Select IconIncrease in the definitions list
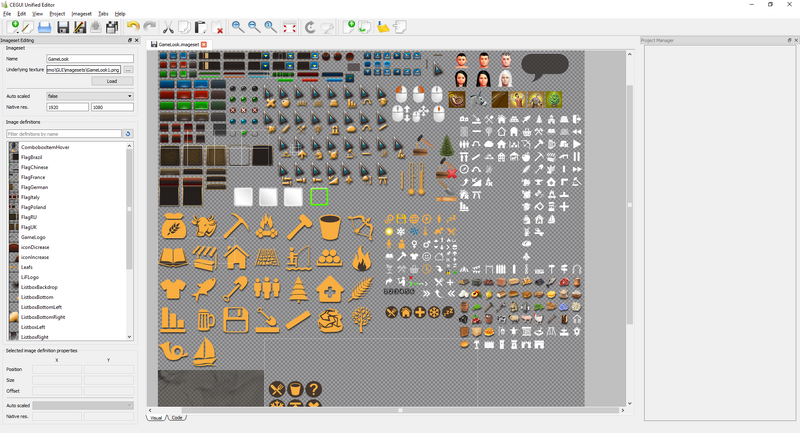Viewport: 800px width, 433px height. pyautogui.click(x=35, y=257)
